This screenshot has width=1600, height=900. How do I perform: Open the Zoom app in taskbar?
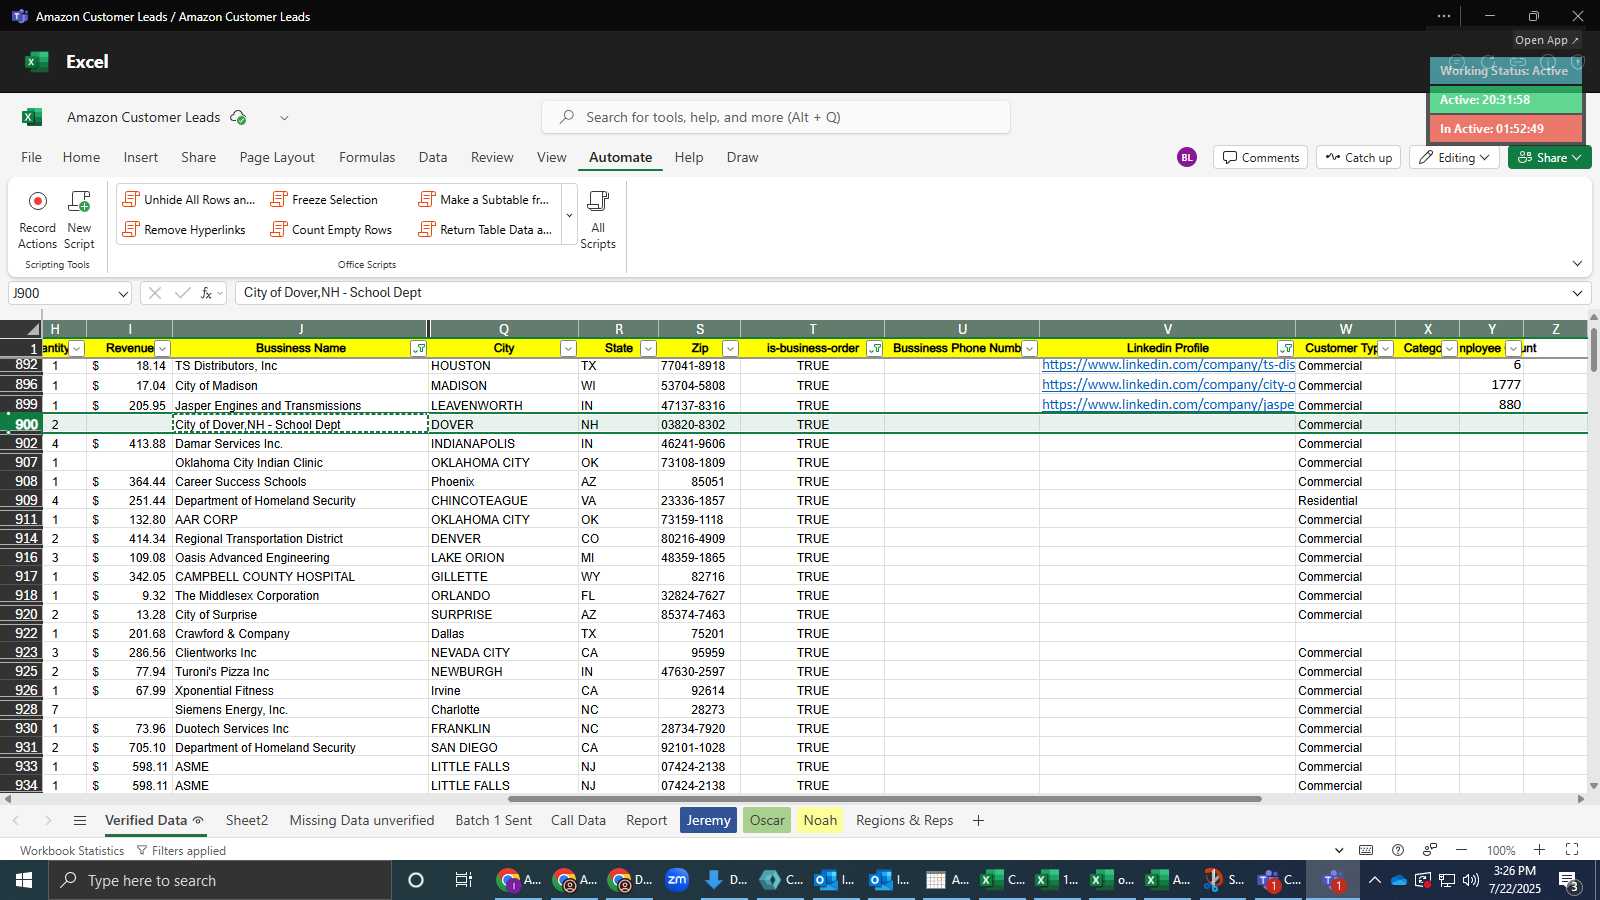(677, 881)
